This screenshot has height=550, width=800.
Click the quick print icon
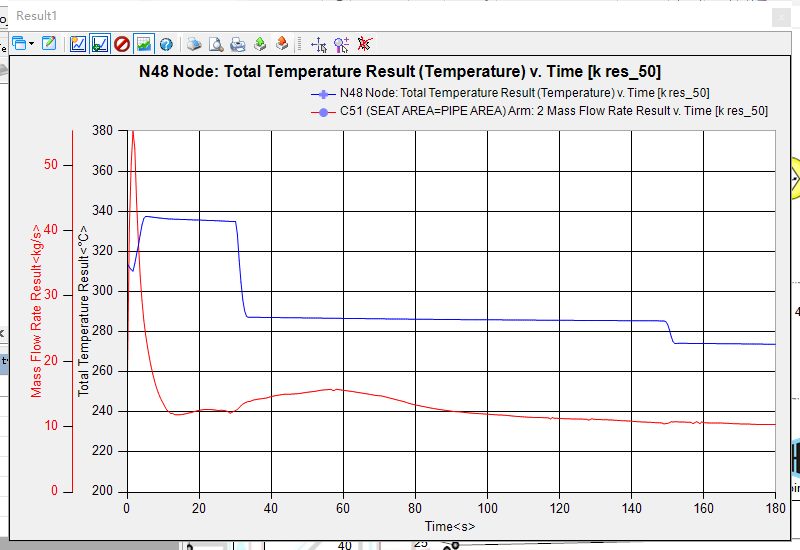click(194, 44)
